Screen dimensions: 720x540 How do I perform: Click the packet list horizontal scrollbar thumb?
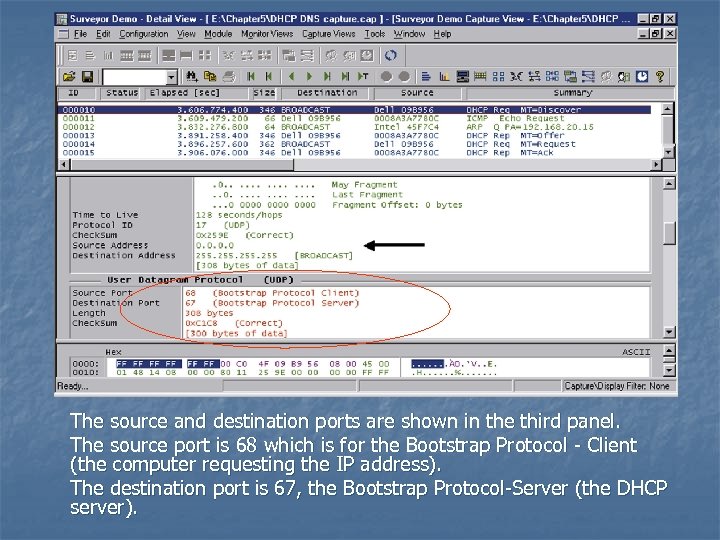(181, 164)
